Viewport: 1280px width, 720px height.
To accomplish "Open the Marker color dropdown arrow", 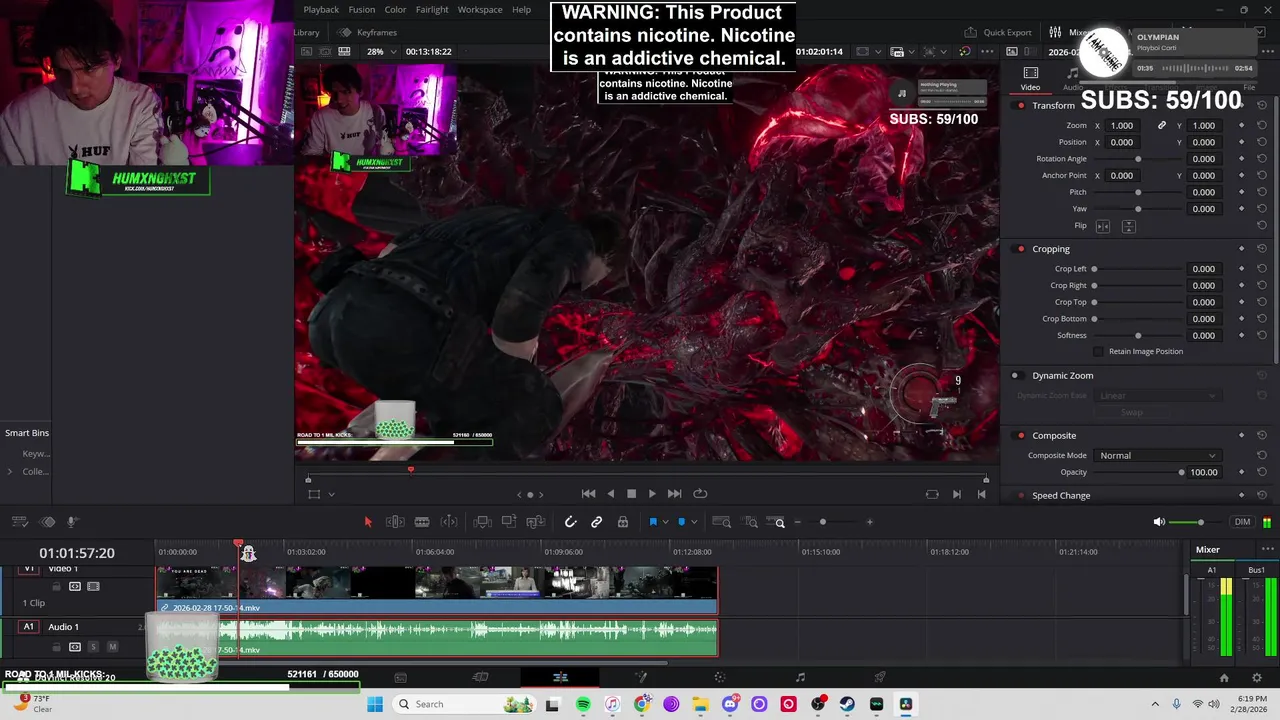I will tap(695, 522).
